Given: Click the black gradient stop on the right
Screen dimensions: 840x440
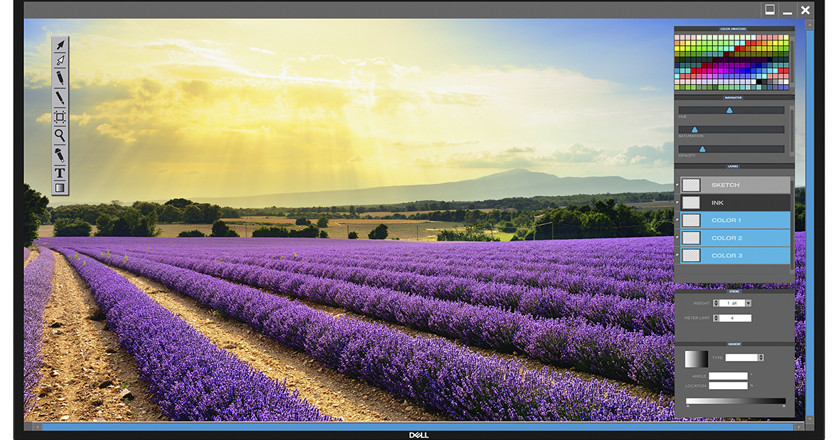Looking at the screenshot, I should point(784,406).
